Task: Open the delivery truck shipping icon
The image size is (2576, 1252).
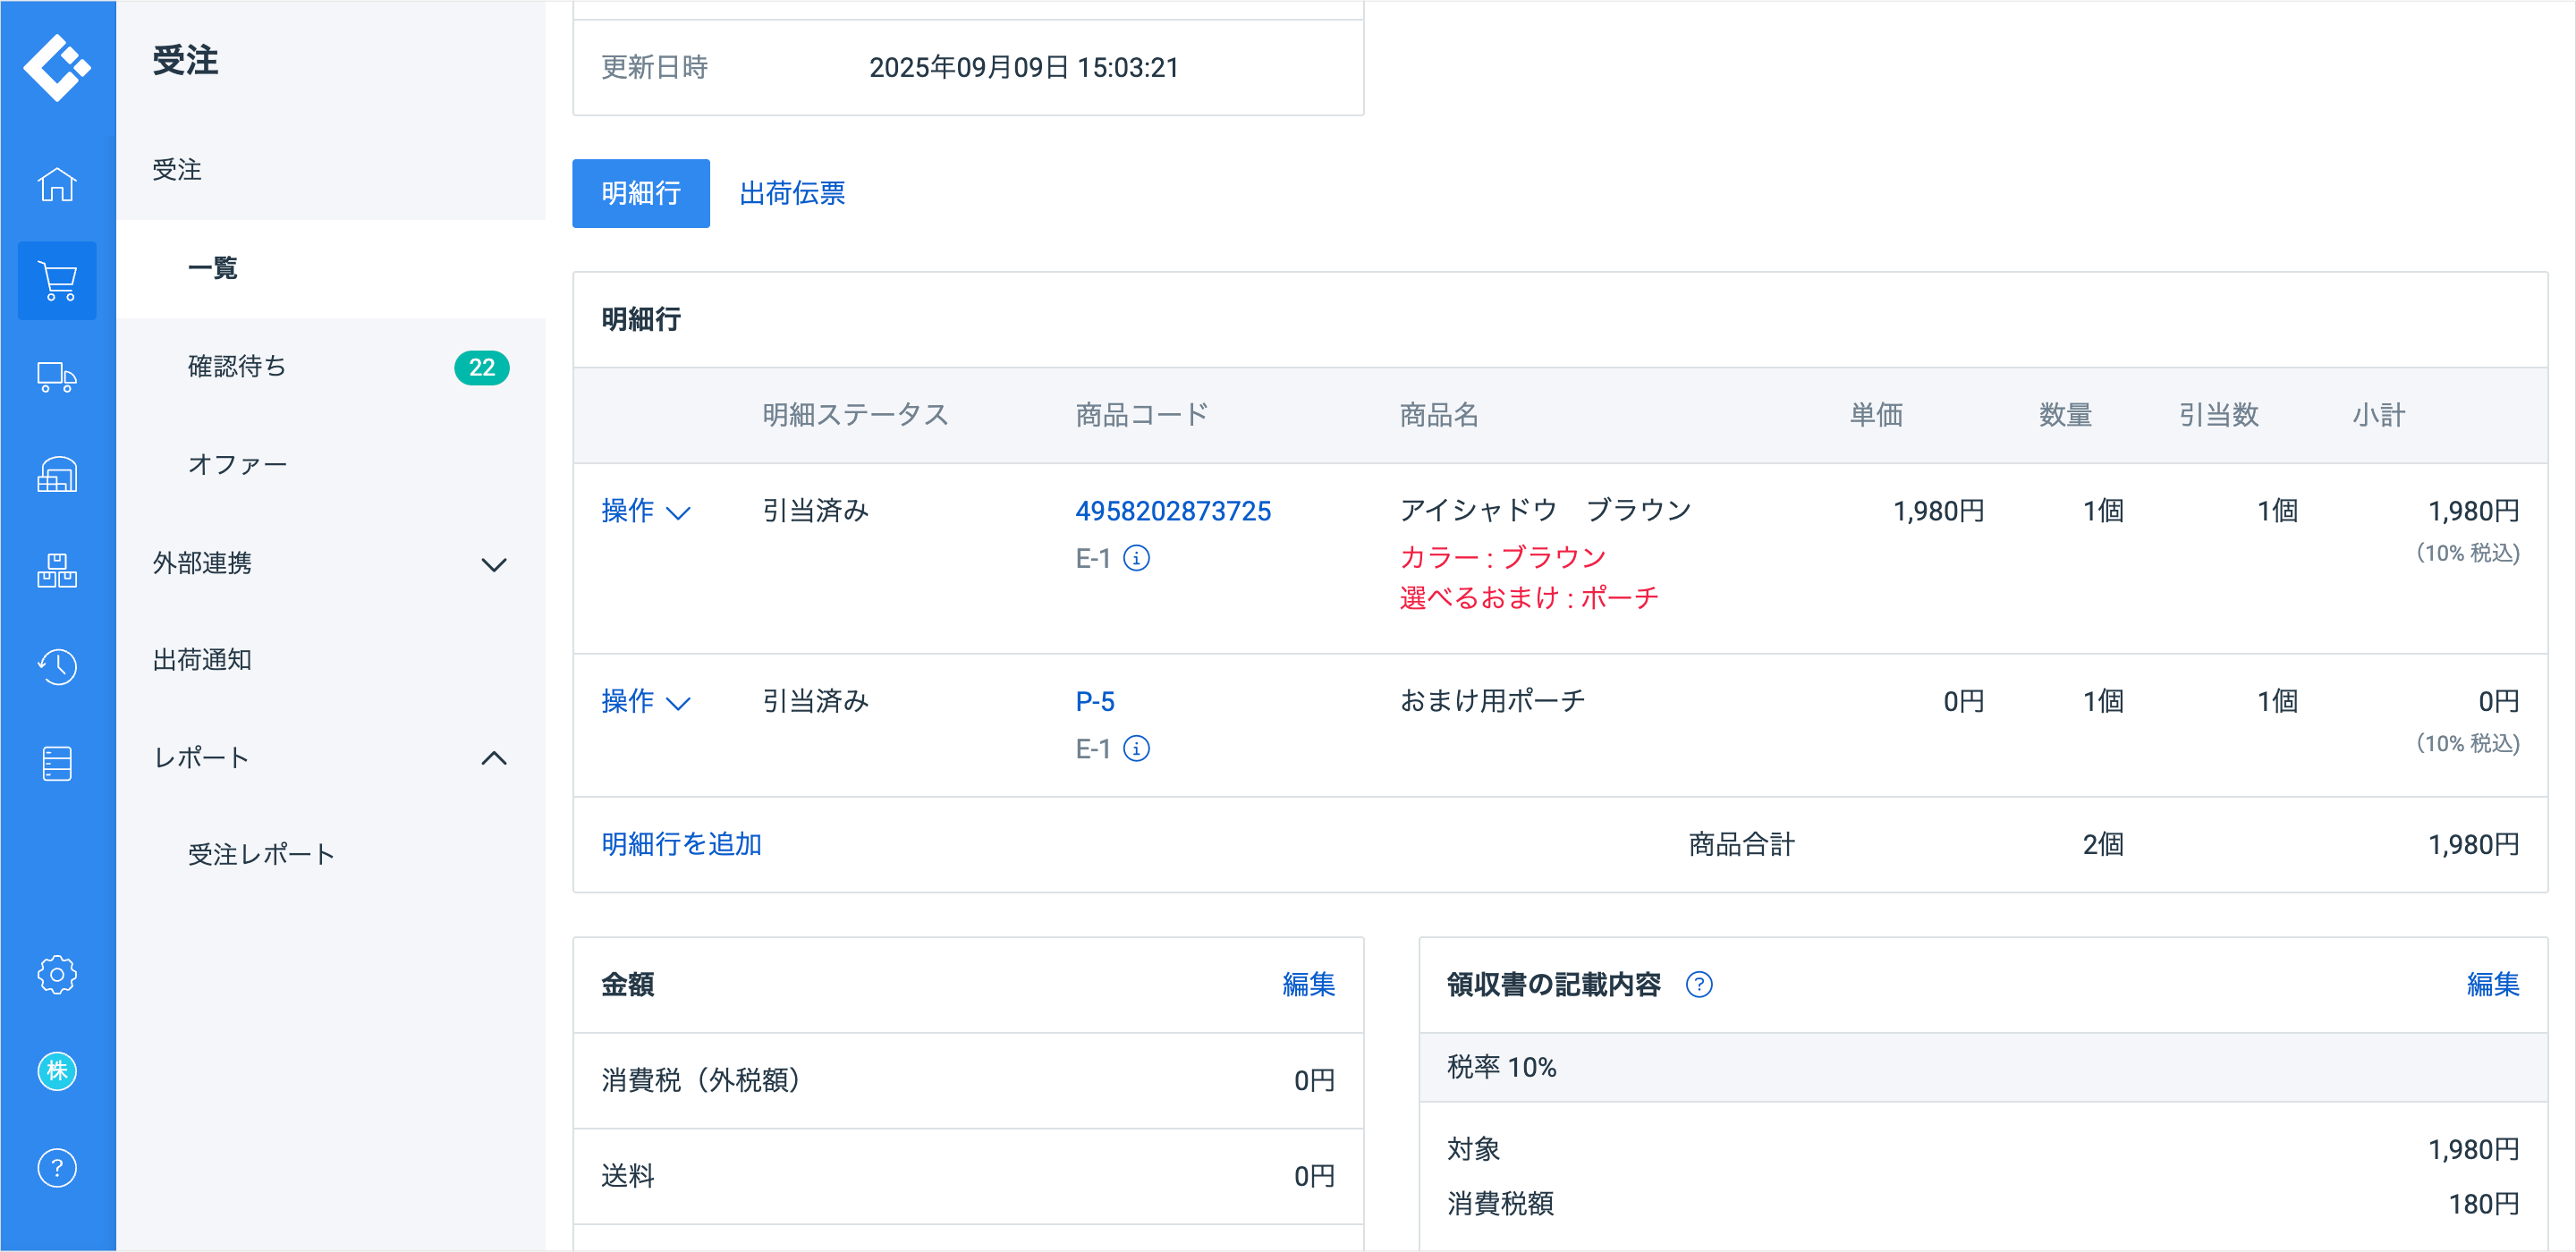Action: [x=57, y=378]
